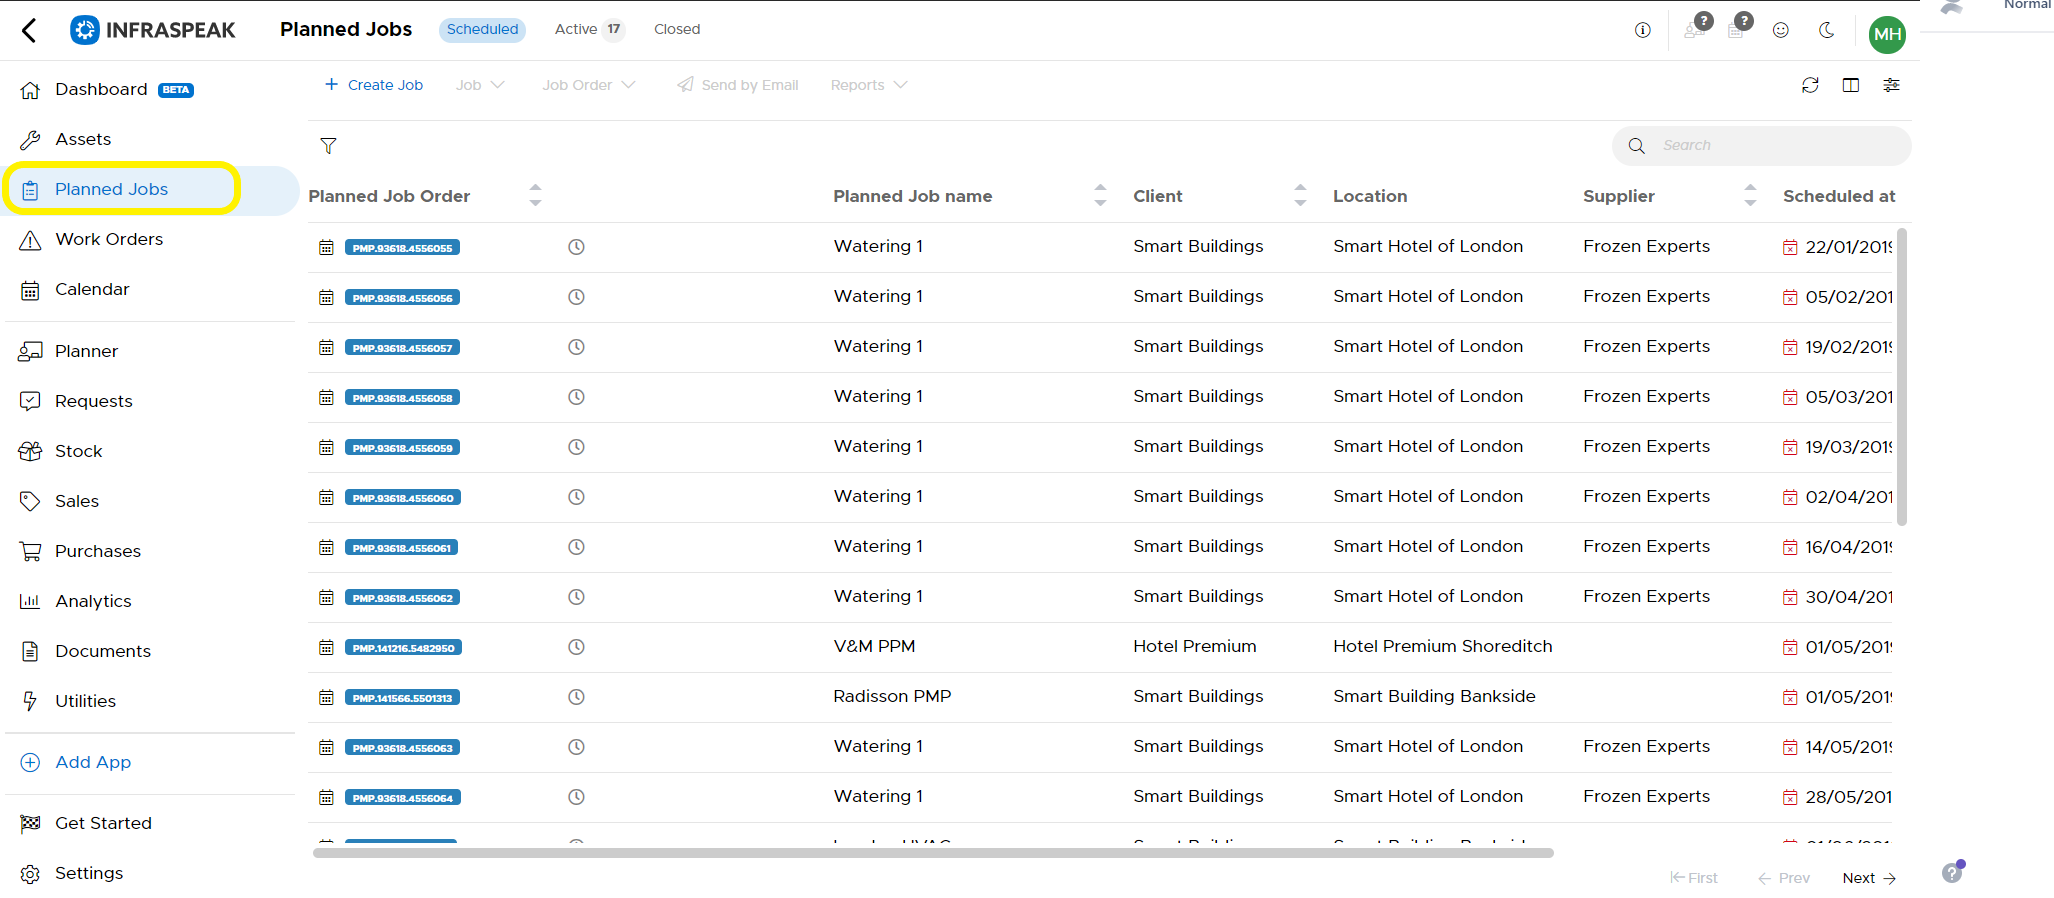Click the Documents file icon
2054x898 pixels.
(30, 651)
